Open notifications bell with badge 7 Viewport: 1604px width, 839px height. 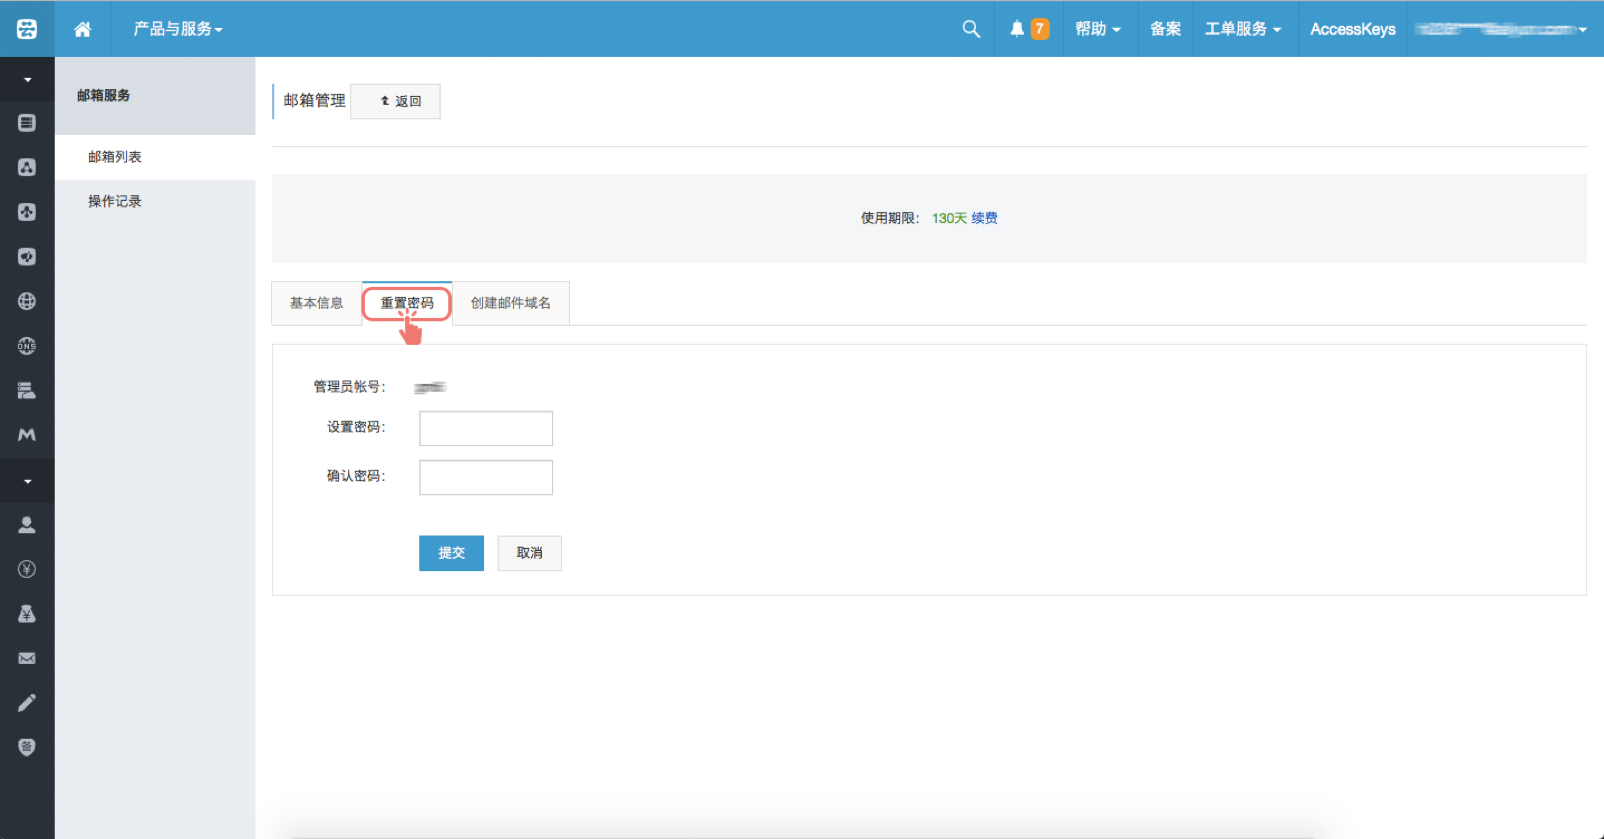coord(1028,29)
